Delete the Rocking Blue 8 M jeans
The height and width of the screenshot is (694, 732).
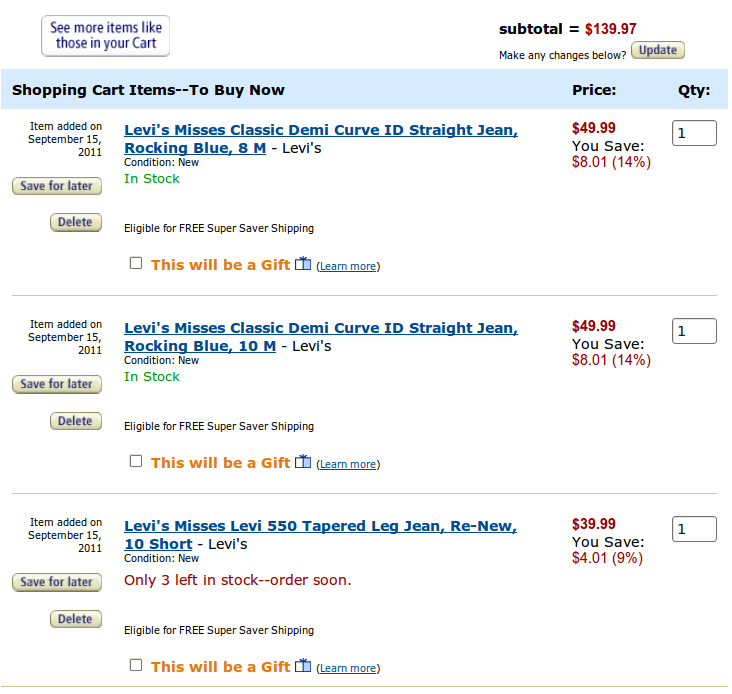[x=75, y=222]
